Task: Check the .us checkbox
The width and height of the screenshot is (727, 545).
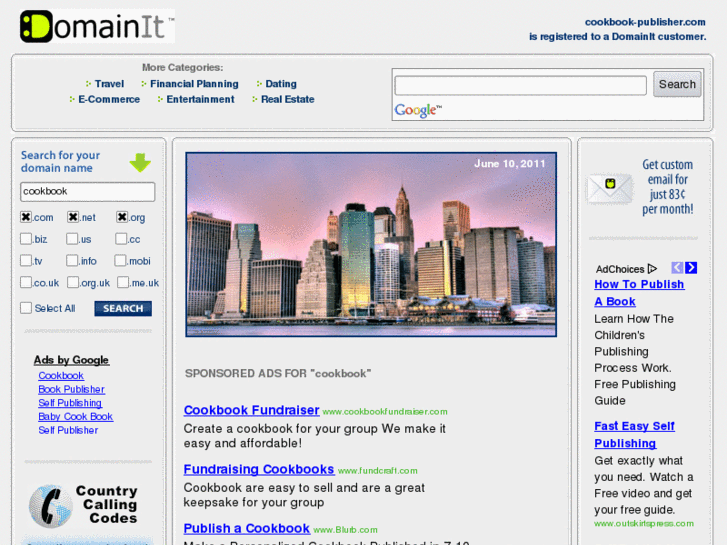Action: coord(72,238)
